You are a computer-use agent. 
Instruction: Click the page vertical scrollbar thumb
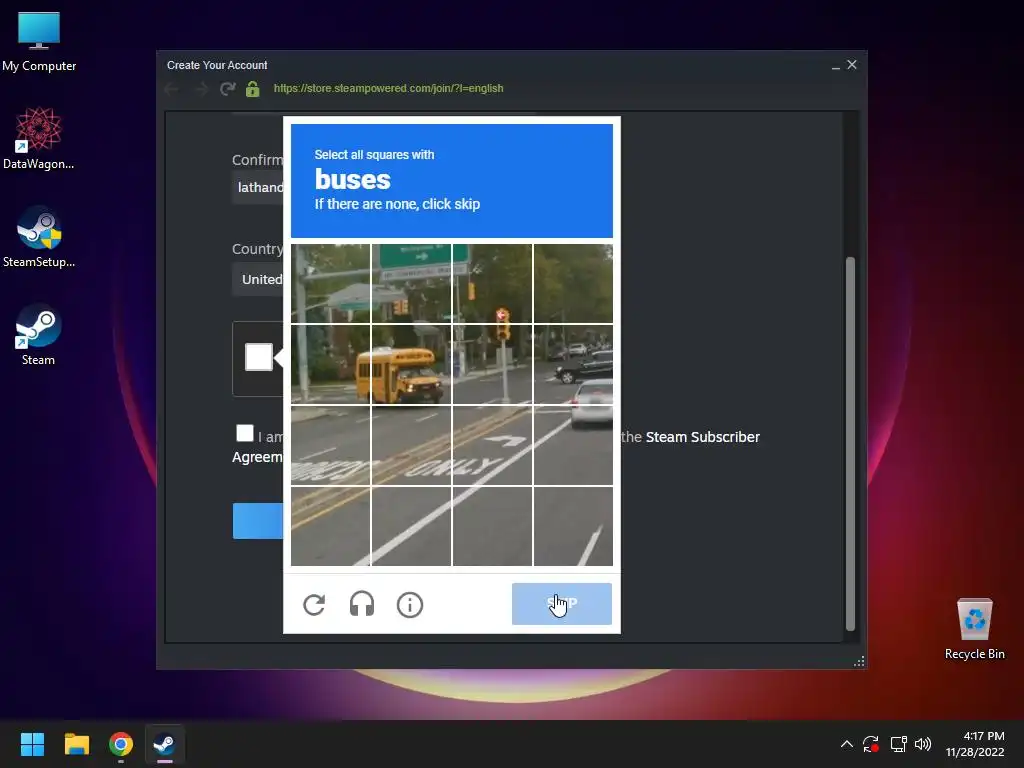(850, 443)
